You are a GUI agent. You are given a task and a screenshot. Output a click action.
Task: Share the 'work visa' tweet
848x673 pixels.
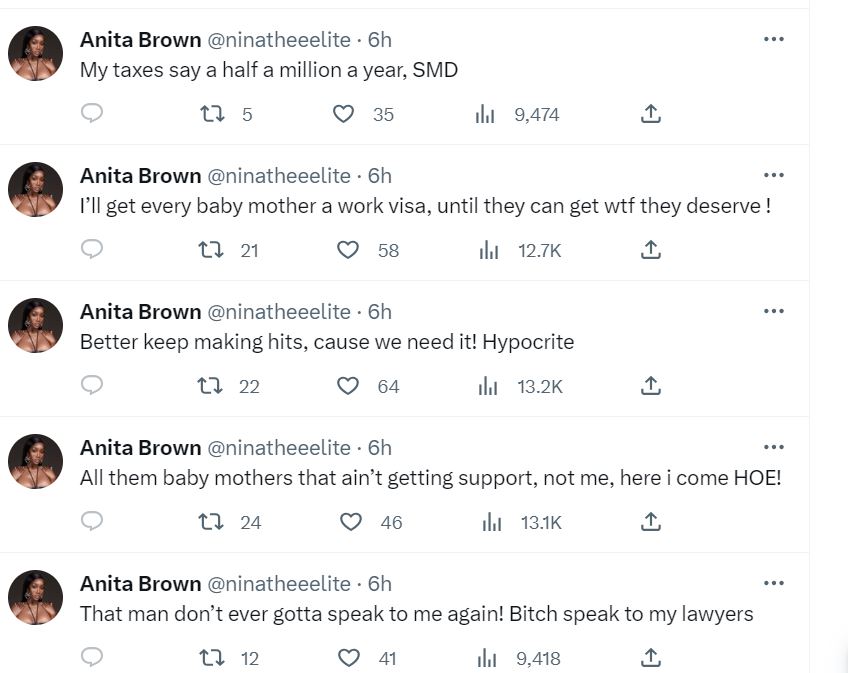coord(650,250)
